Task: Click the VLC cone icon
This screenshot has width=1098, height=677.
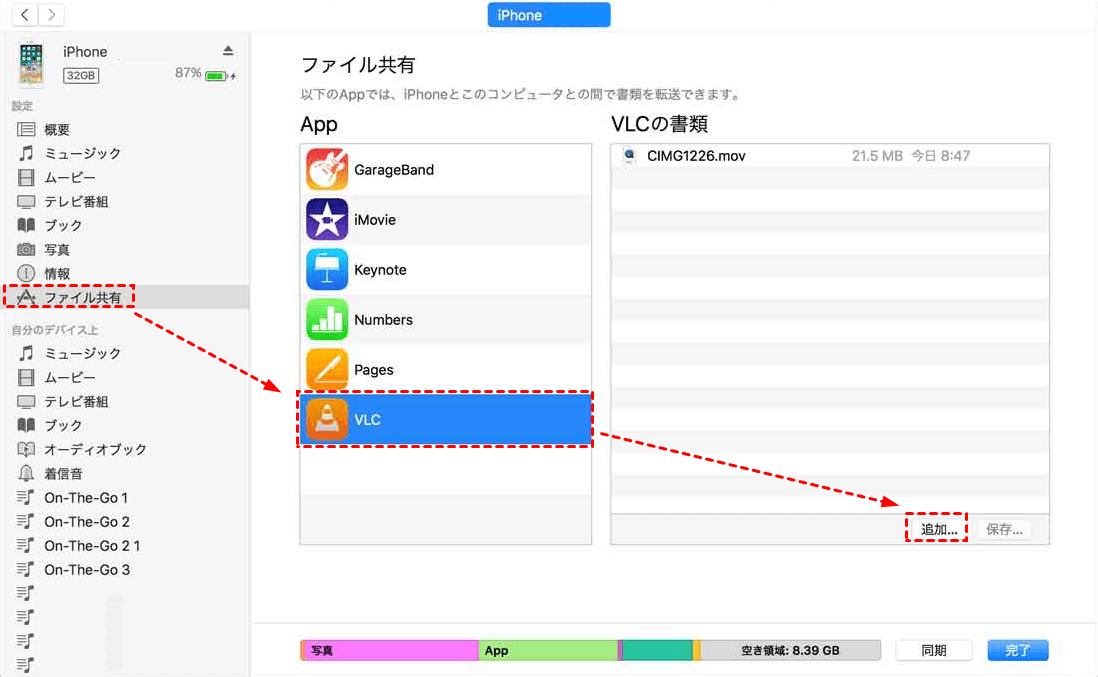Action: point(326,419)
